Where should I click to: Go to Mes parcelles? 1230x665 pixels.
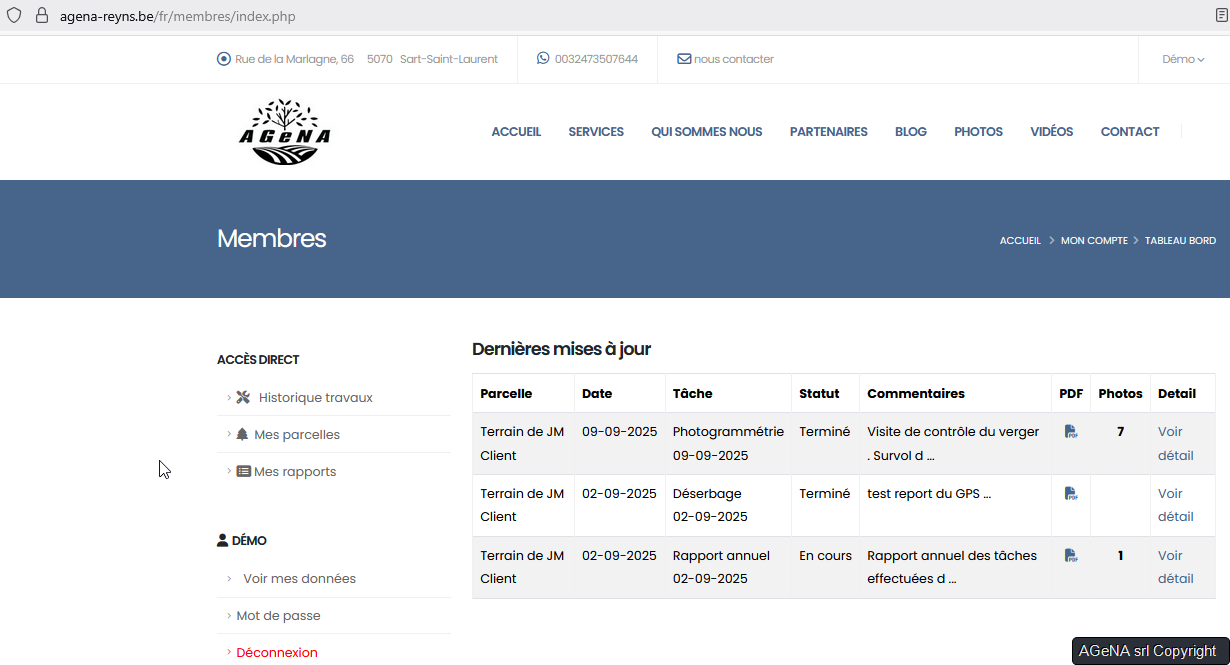pyautogui.click(x=296, y=435)
